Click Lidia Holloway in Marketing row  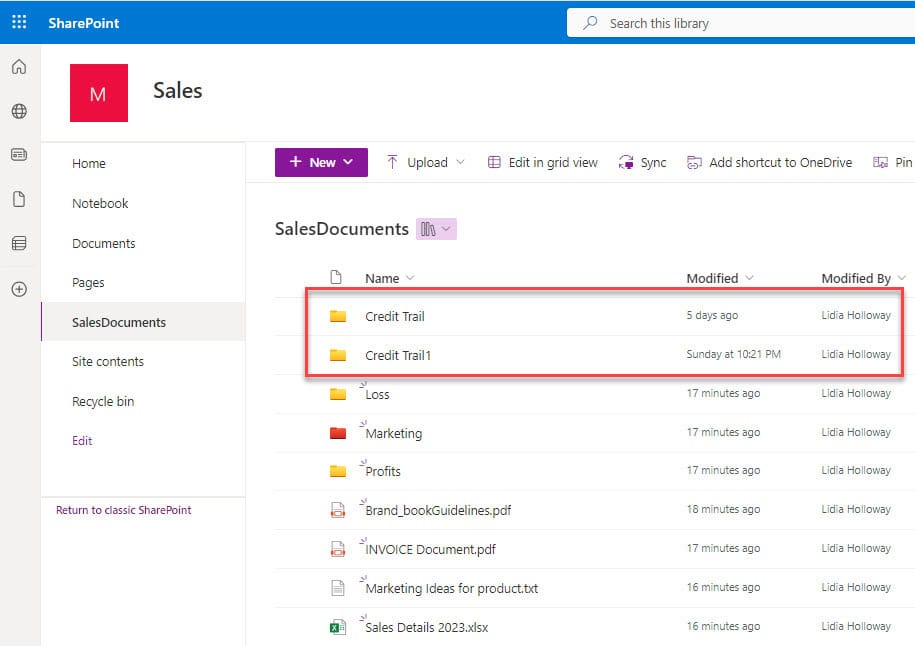[856, 432]
